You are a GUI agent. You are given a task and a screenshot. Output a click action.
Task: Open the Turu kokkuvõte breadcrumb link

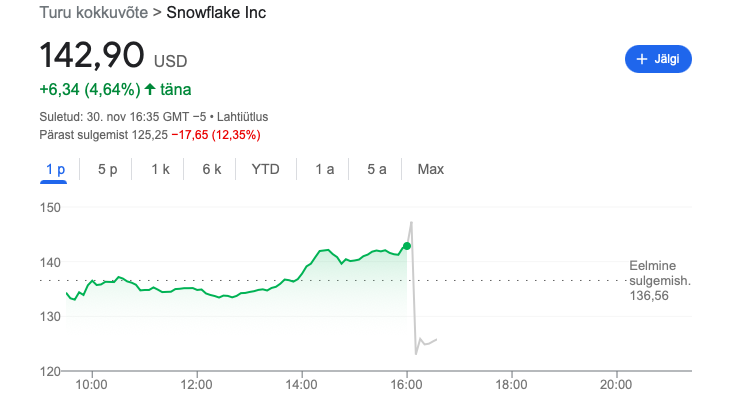[x=94, y=13]
